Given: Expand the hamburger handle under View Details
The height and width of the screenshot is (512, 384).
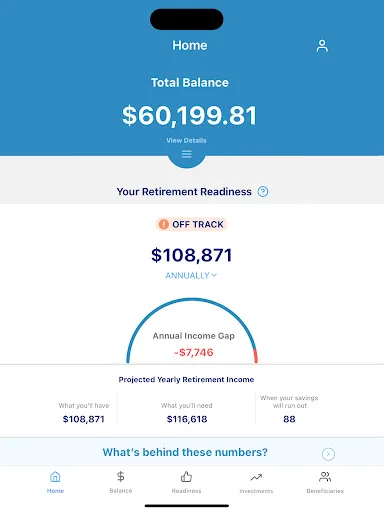Looking at the screenshot, I should click(x=186, y=154).
